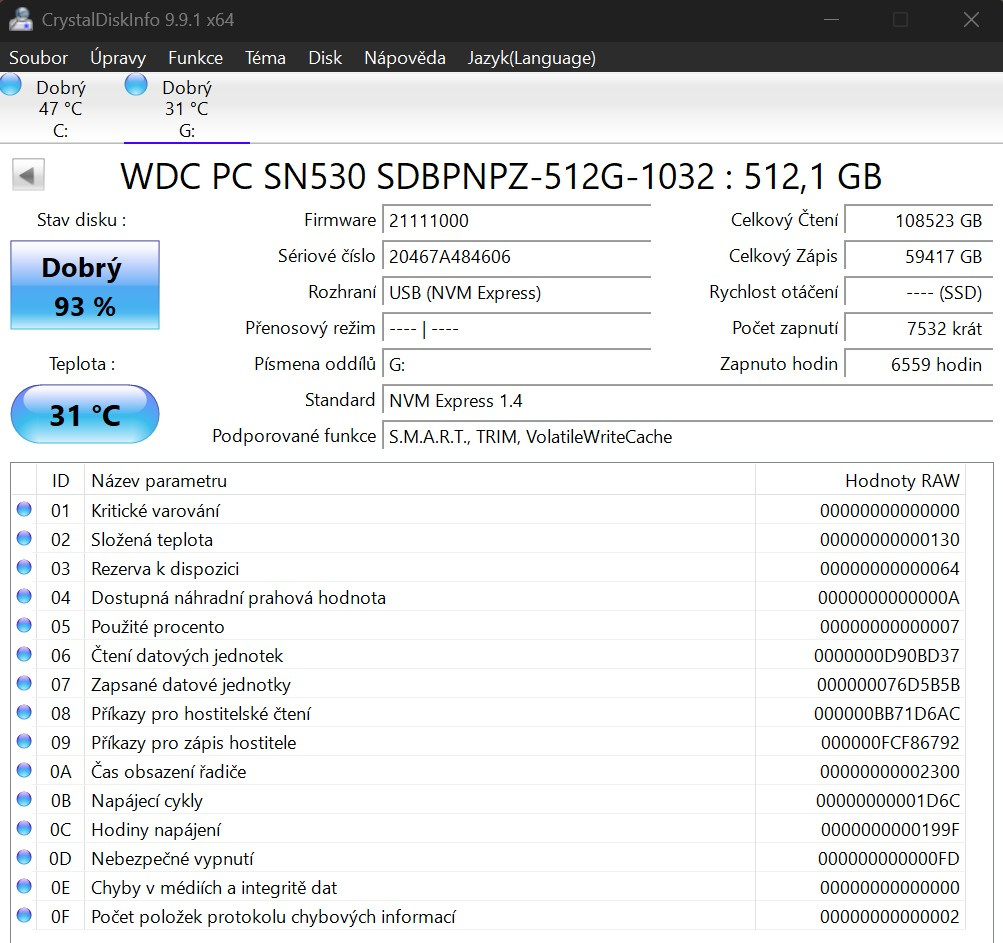Click the Firmware field 21111000
1003x943 pixels.
pos(516,221)
